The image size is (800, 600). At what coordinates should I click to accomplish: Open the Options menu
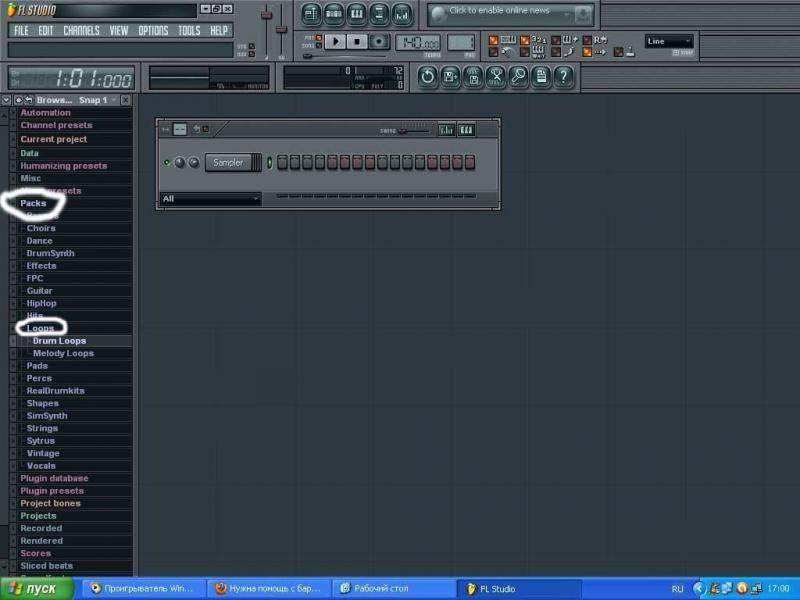[153, 31]
